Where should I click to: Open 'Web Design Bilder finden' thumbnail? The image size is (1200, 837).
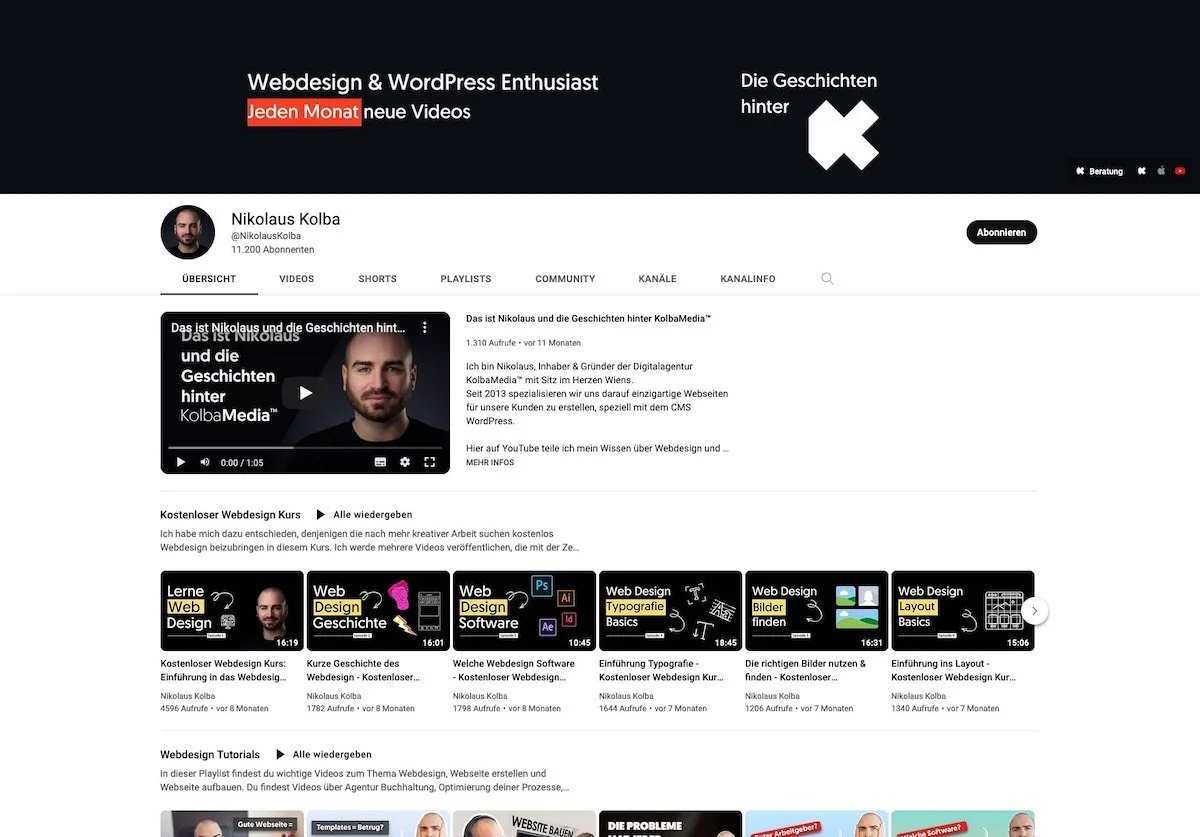pos(816,611)
